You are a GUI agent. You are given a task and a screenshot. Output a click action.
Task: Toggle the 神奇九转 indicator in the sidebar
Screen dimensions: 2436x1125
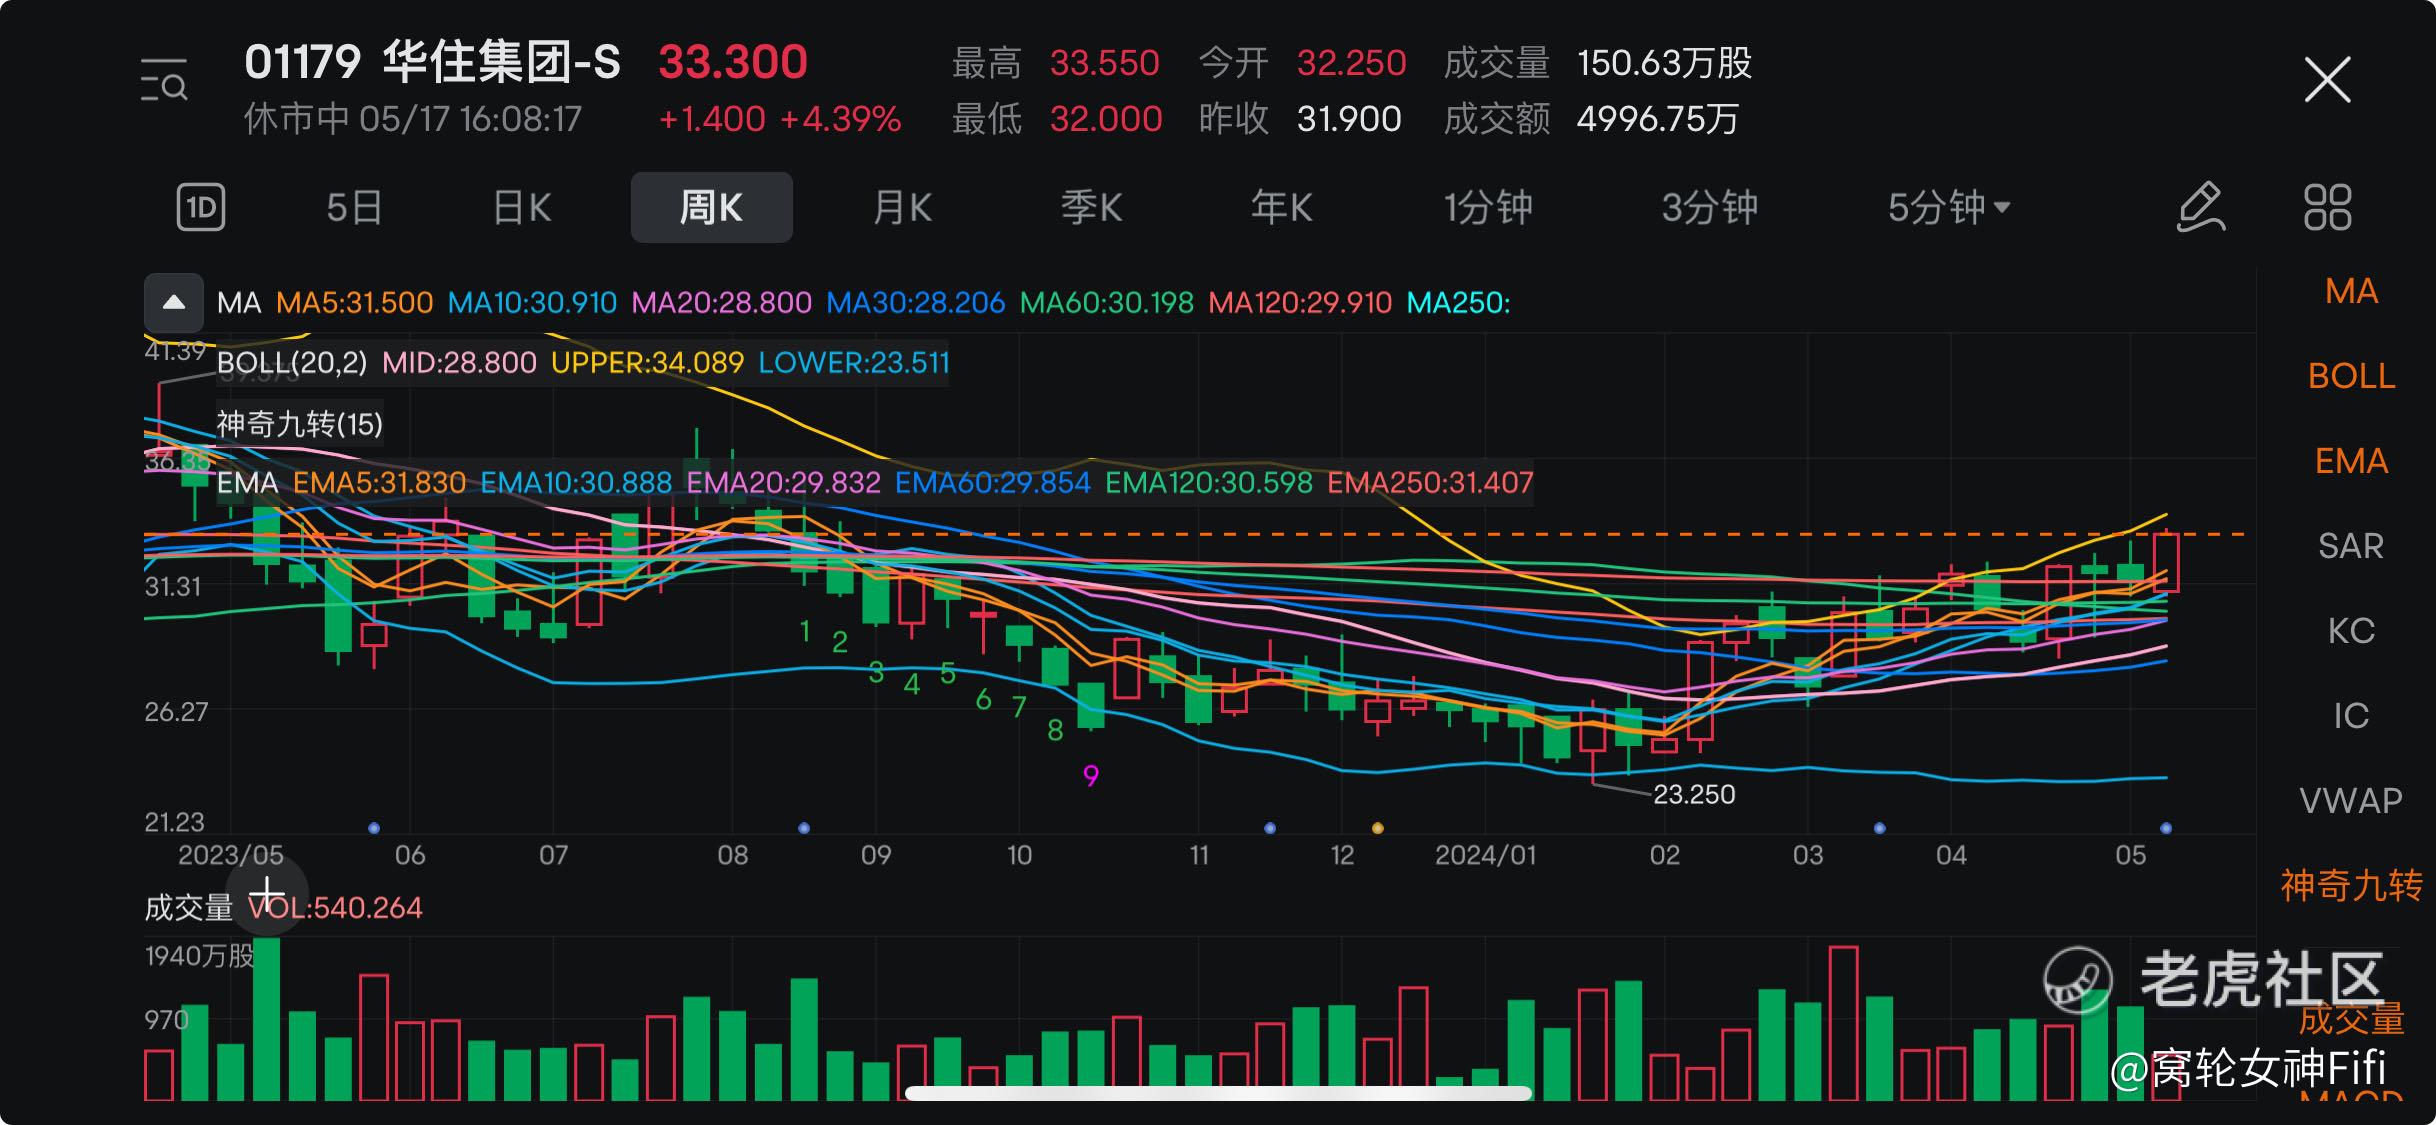(2351, 886)
